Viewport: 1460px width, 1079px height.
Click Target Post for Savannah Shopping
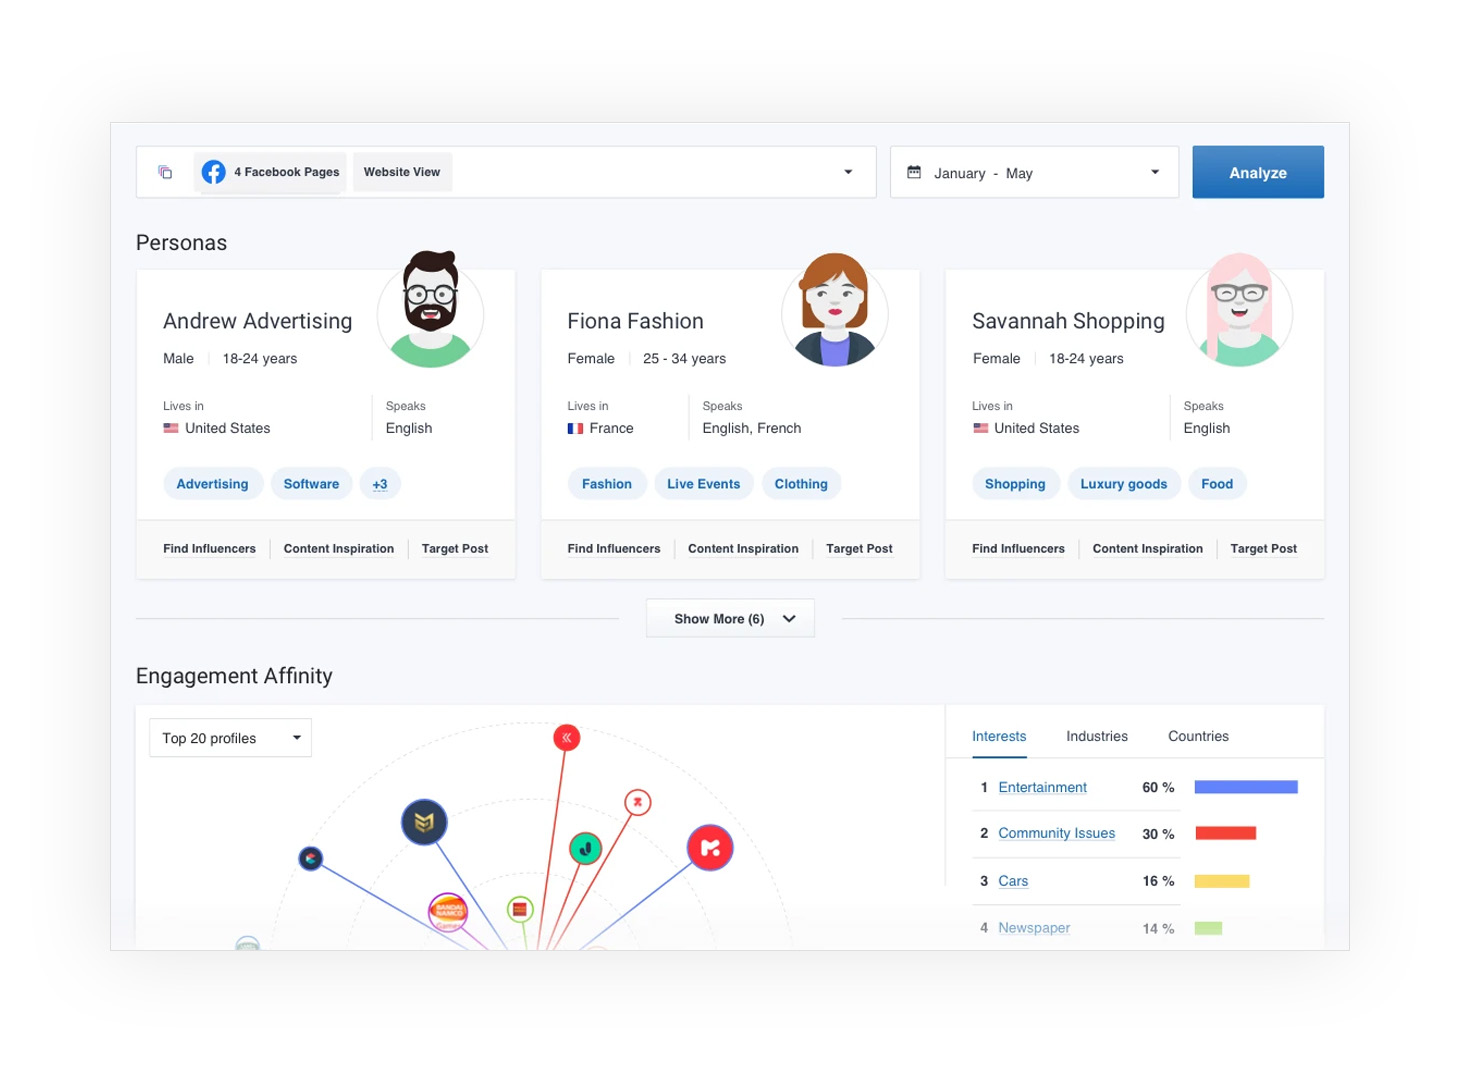click(x=1264, y=549)
